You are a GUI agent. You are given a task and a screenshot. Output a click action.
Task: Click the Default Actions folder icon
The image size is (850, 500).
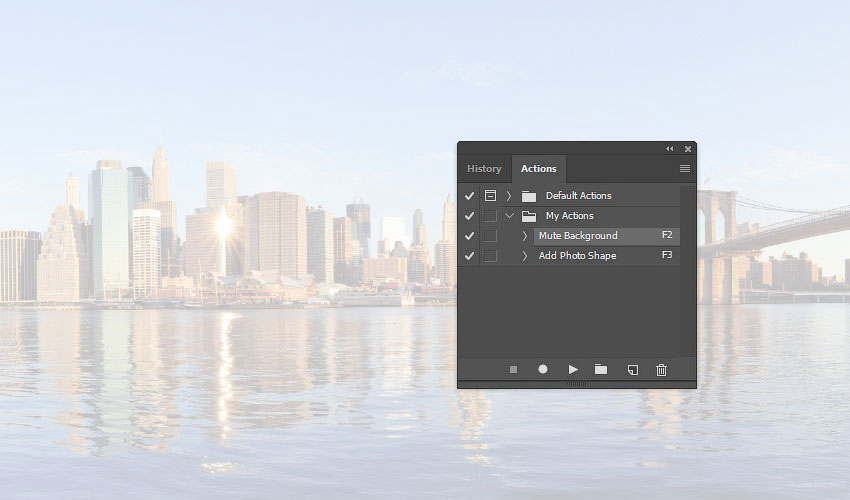point(529,196)
